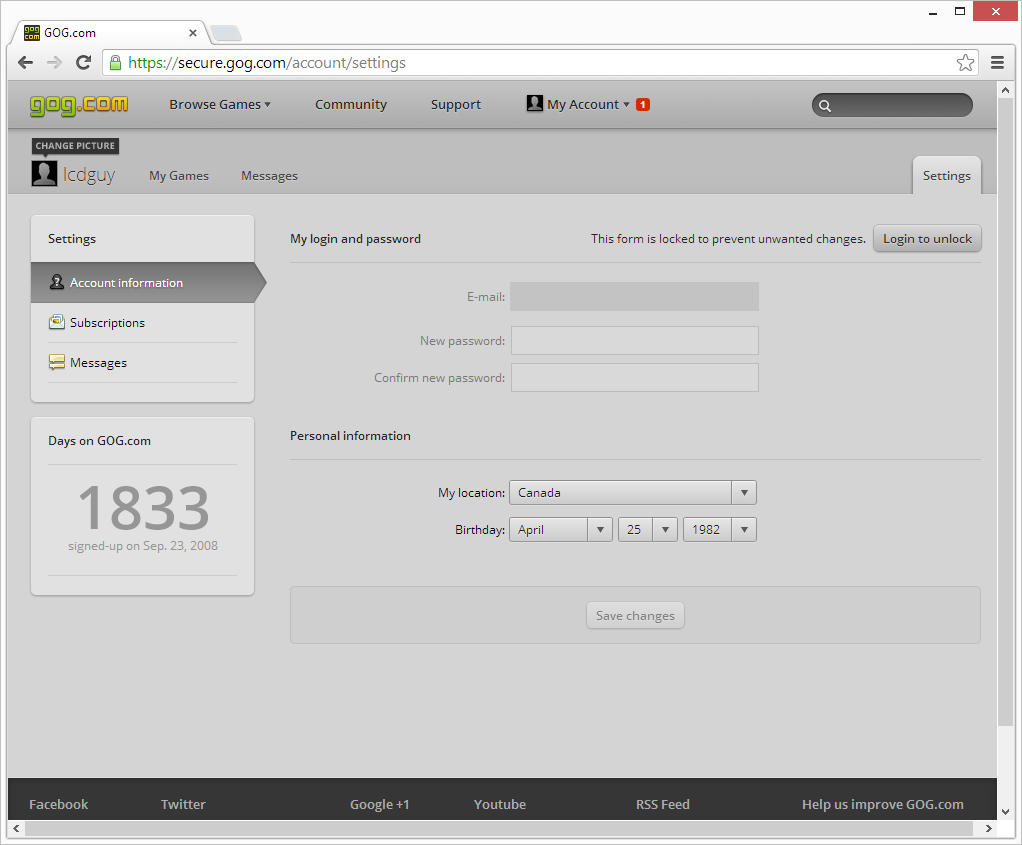
Task: Click the 1833 days counter
Action: (x=143, y=507)
